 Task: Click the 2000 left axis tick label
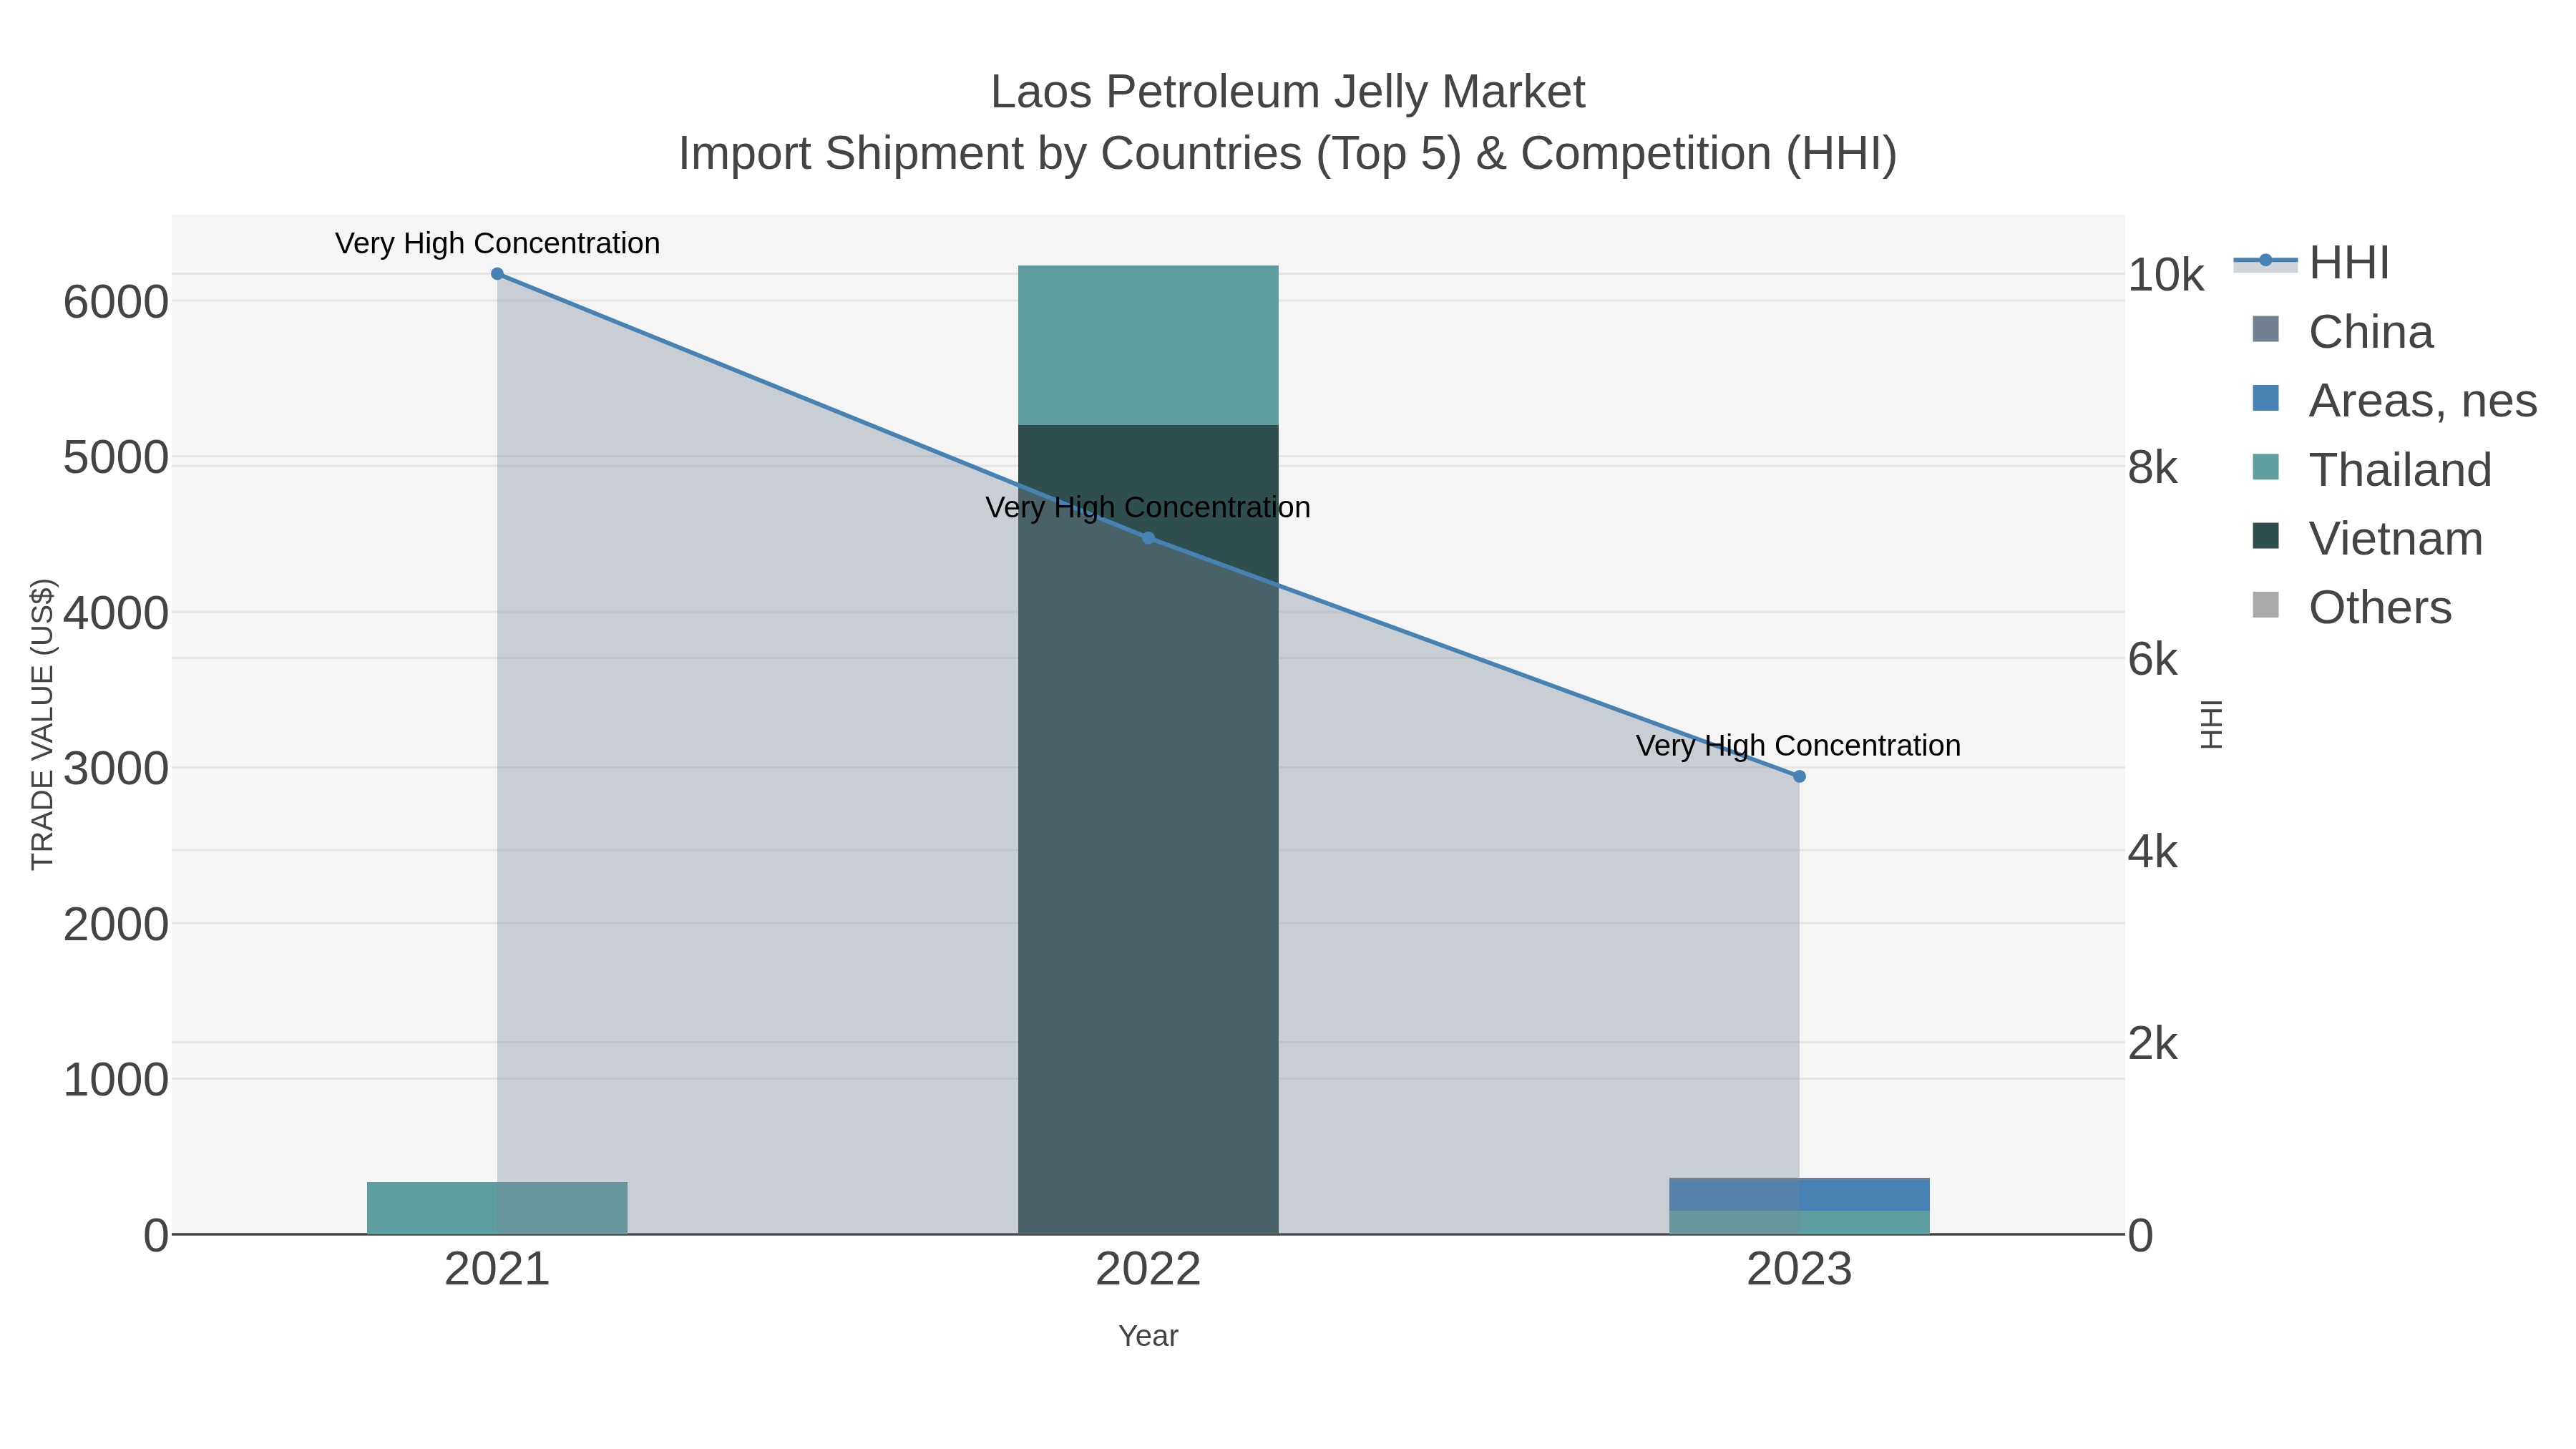click(116, 925)
